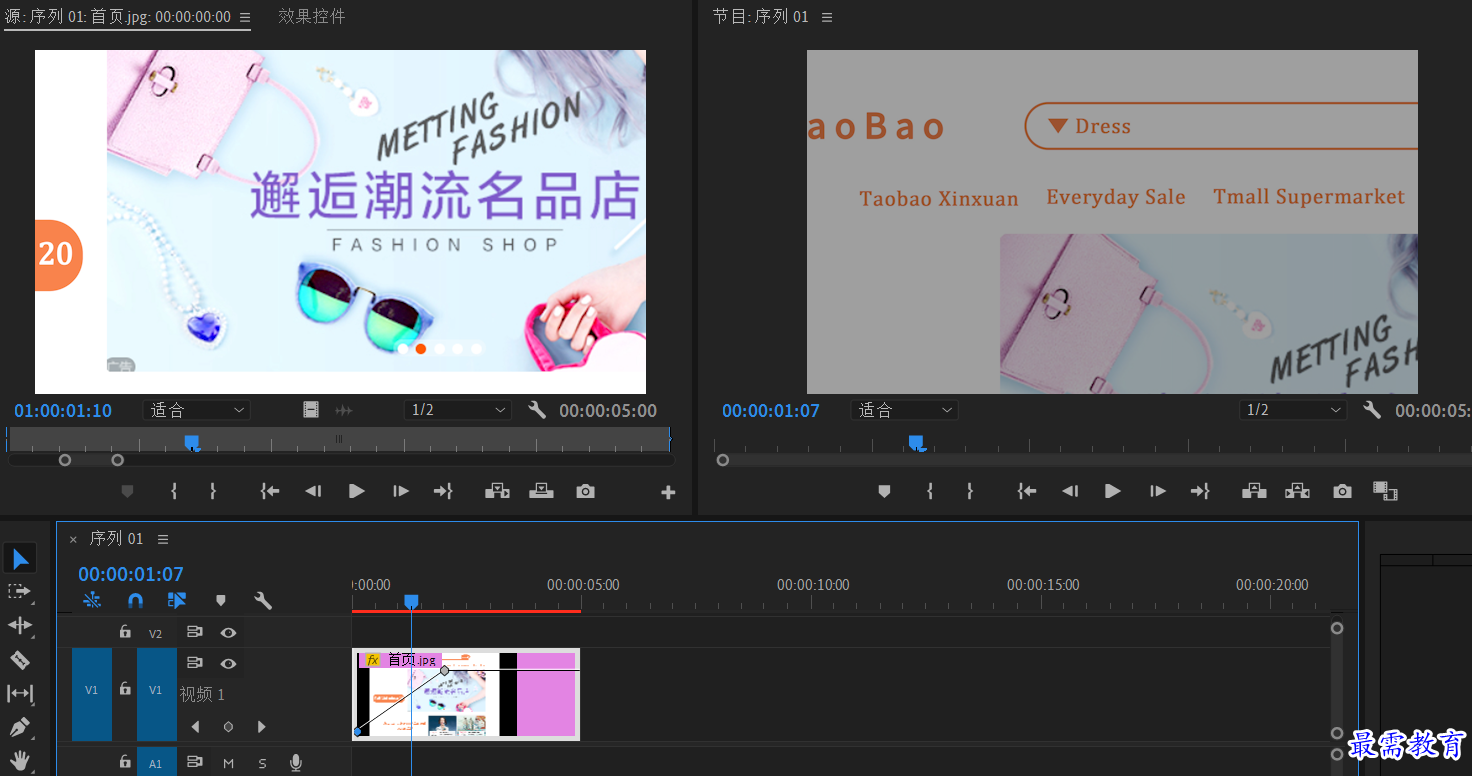Screen dimensions: 1472x776
Task: Close 序列 01 timeline tab
Action: pyautogui.click(x=73, y=539)
